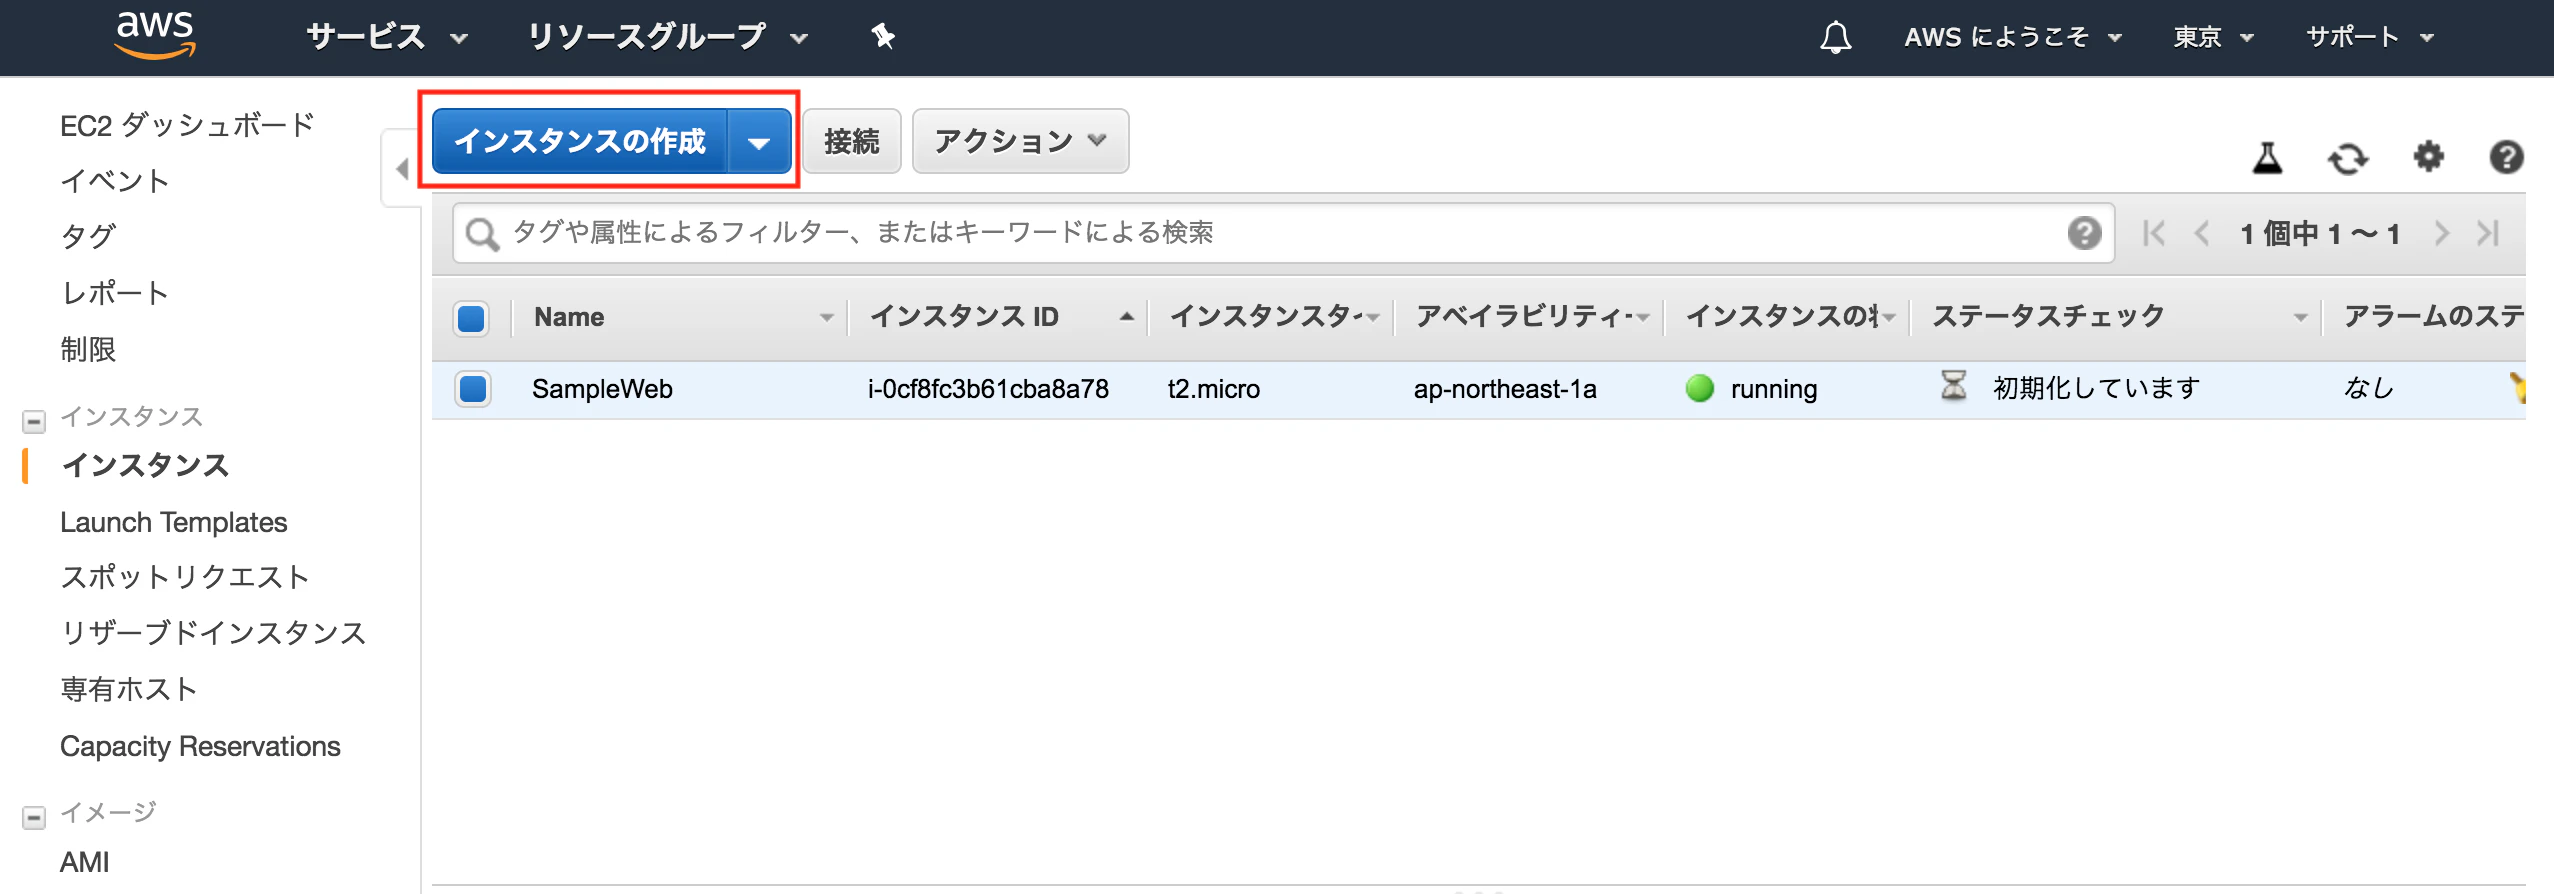
Task: Open 専有ホスト in sidebar
Action: click(x=129, y=689)
